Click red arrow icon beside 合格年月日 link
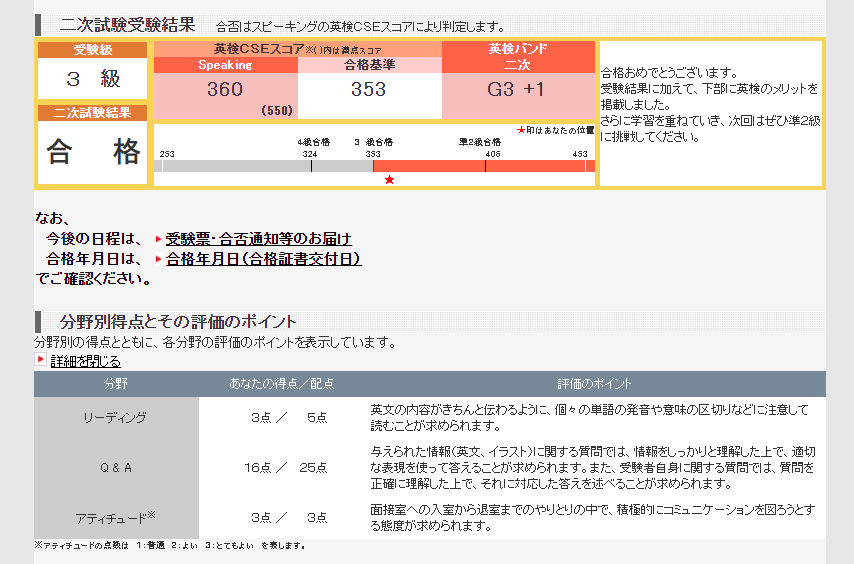Screen dimensions: 854x564 [158, 259]
